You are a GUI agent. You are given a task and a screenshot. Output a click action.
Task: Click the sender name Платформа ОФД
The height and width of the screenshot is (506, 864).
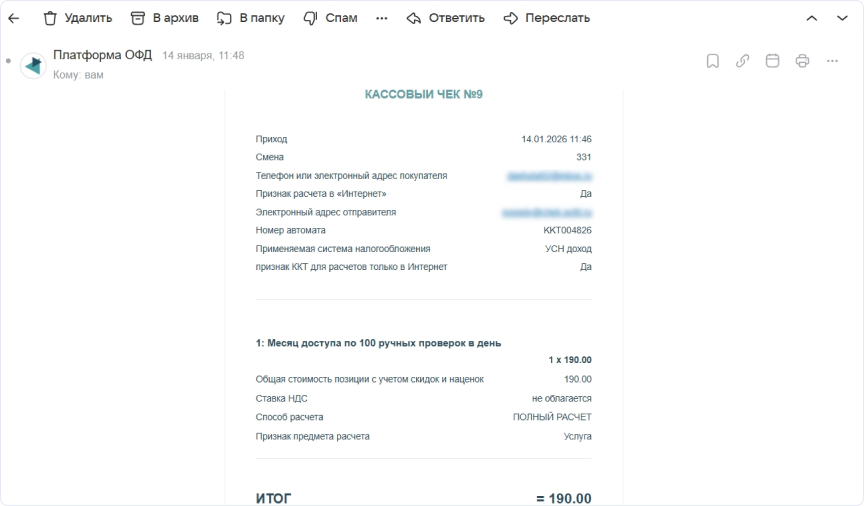(x=102, y=55)
